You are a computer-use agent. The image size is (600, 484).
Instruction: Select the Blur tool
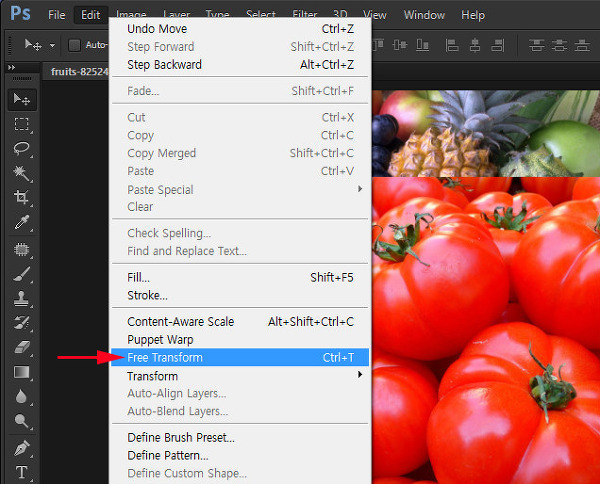21,396
